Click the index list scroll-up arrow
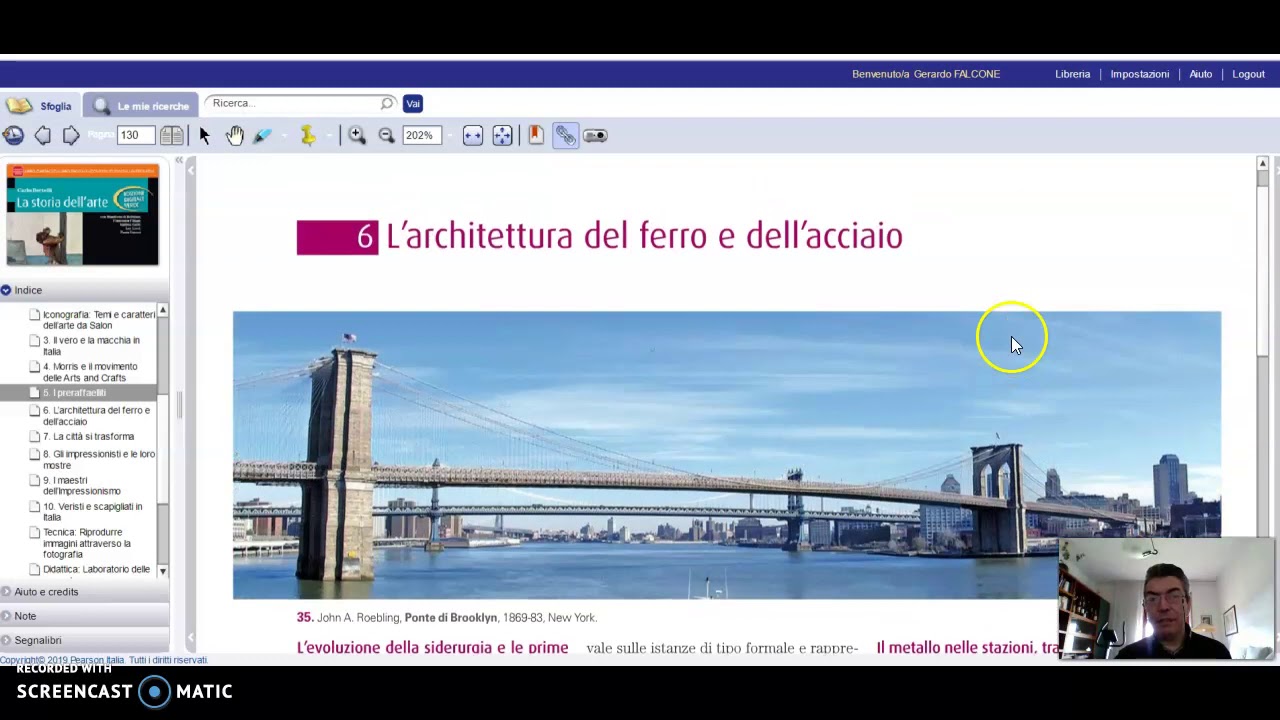The height and width of the screenshot is (720, 1280). (162, 311)
